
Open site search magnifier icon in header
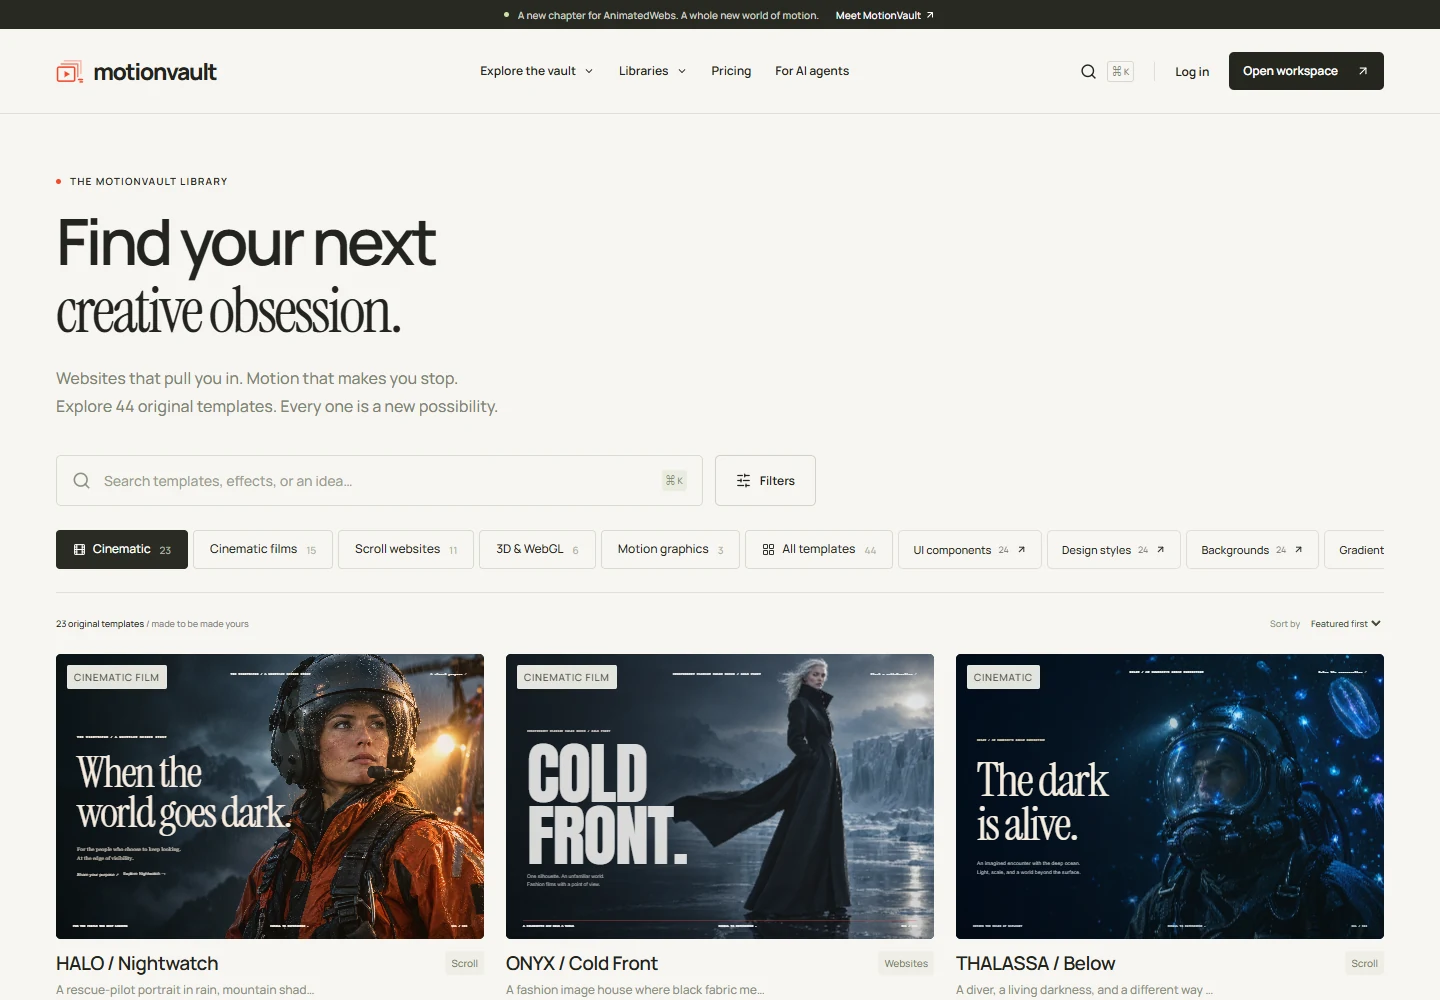pos(1088,71)
